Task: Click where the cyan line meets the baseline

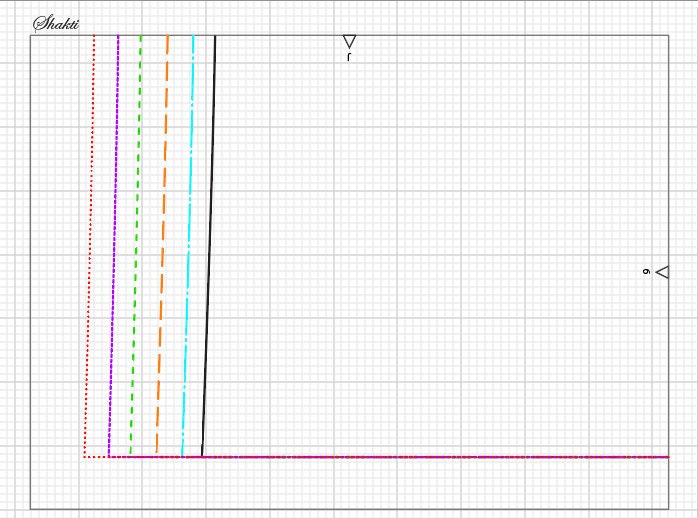Action: click(182, 457)
